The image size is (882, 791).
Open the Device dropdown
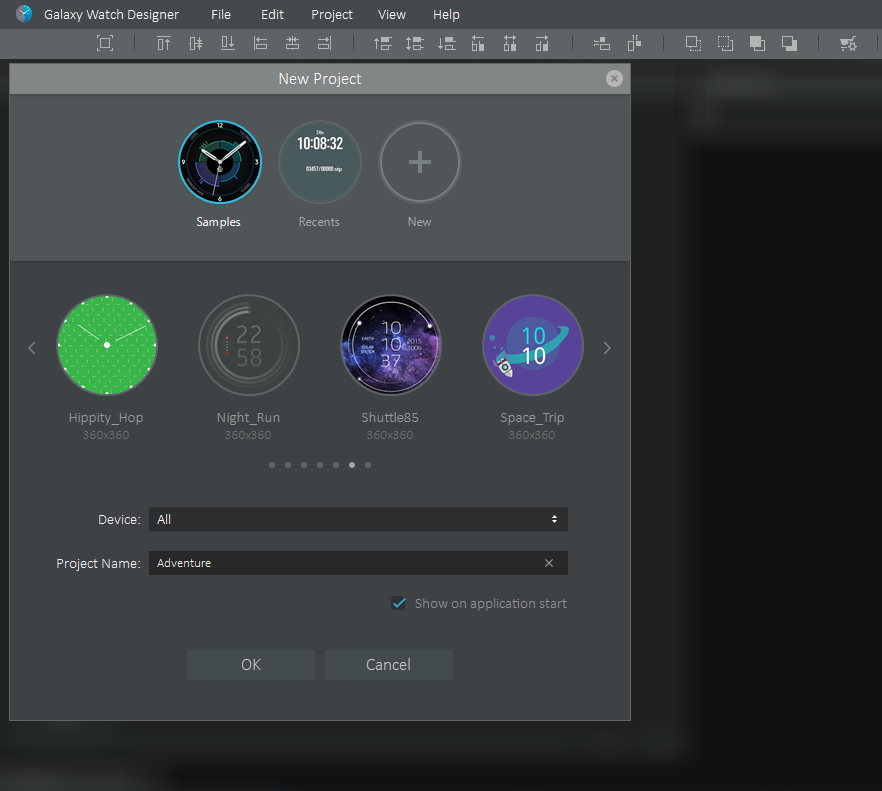coord(358,519)
